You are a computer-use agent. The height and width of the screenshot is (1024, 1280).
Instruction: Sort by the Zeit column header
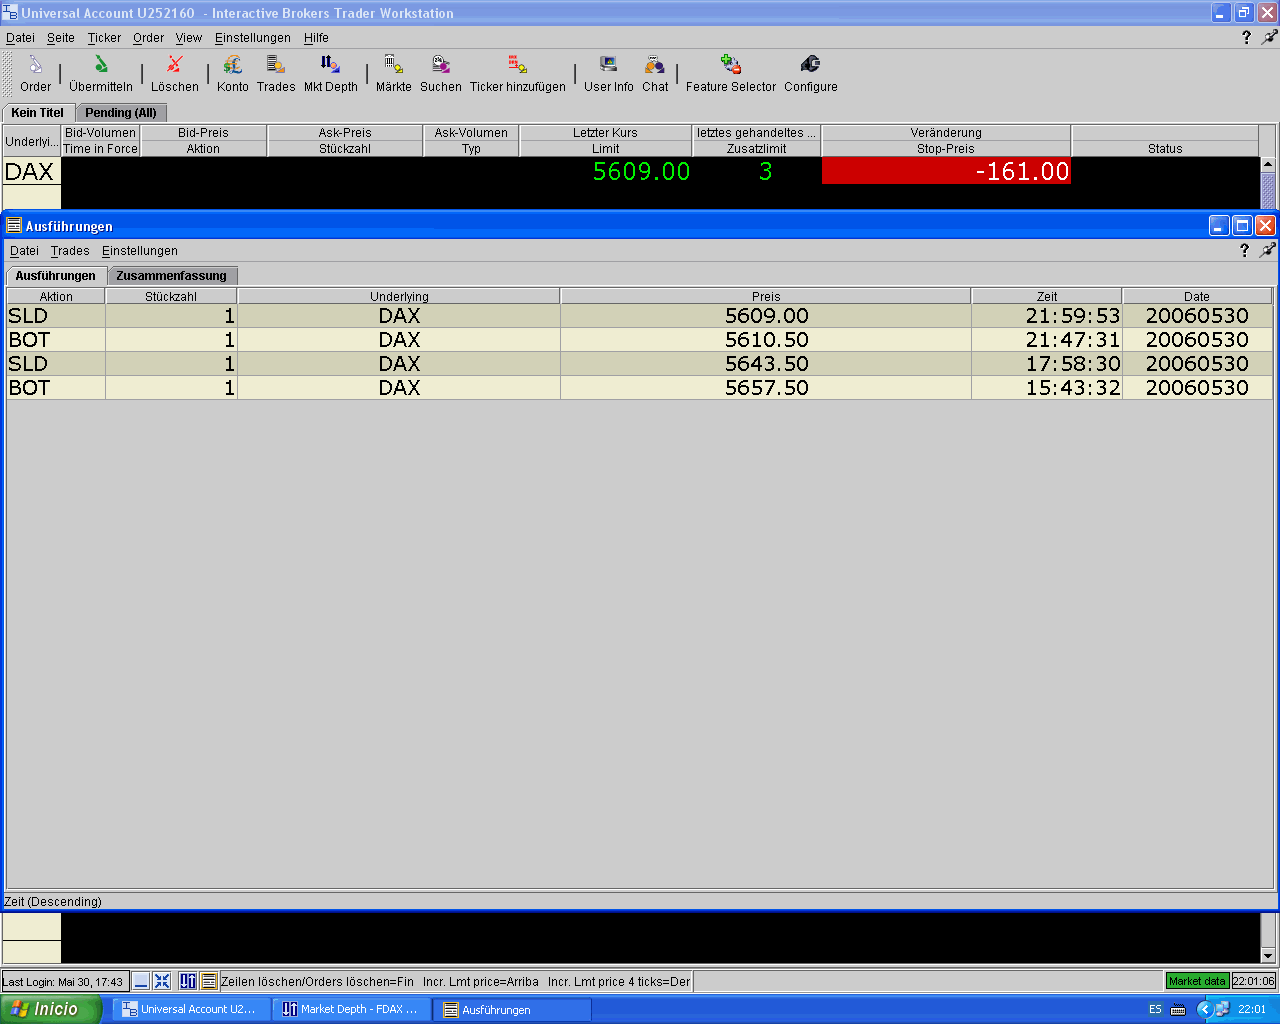click(1047, 296)
